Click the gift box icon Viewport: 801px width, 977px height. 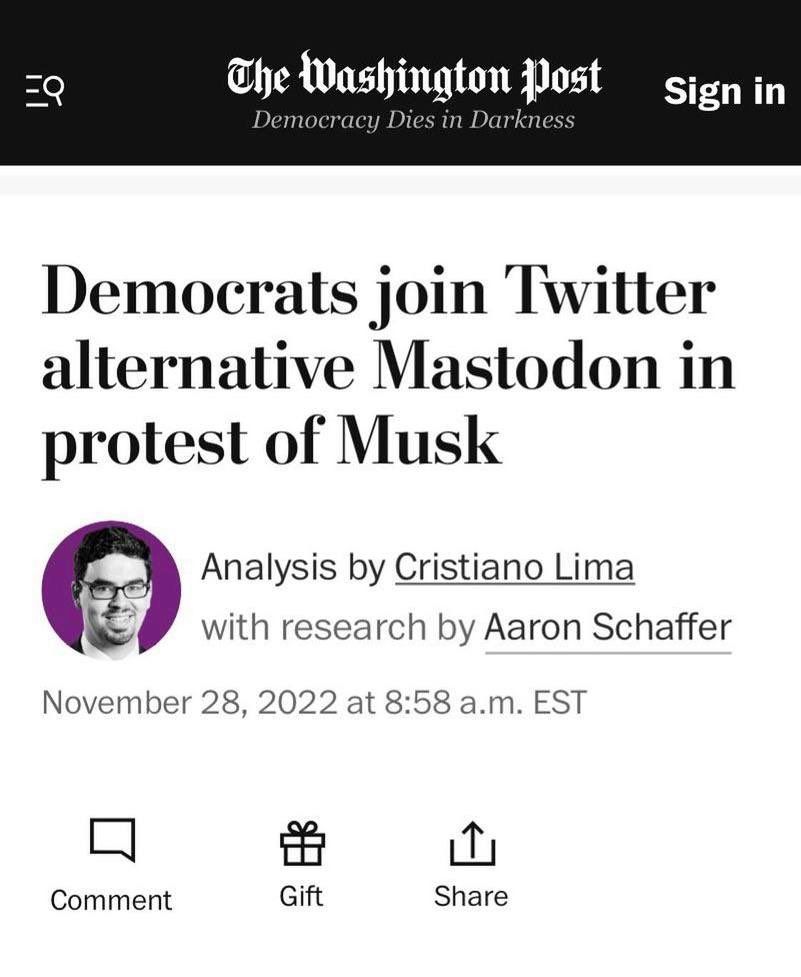301,841
